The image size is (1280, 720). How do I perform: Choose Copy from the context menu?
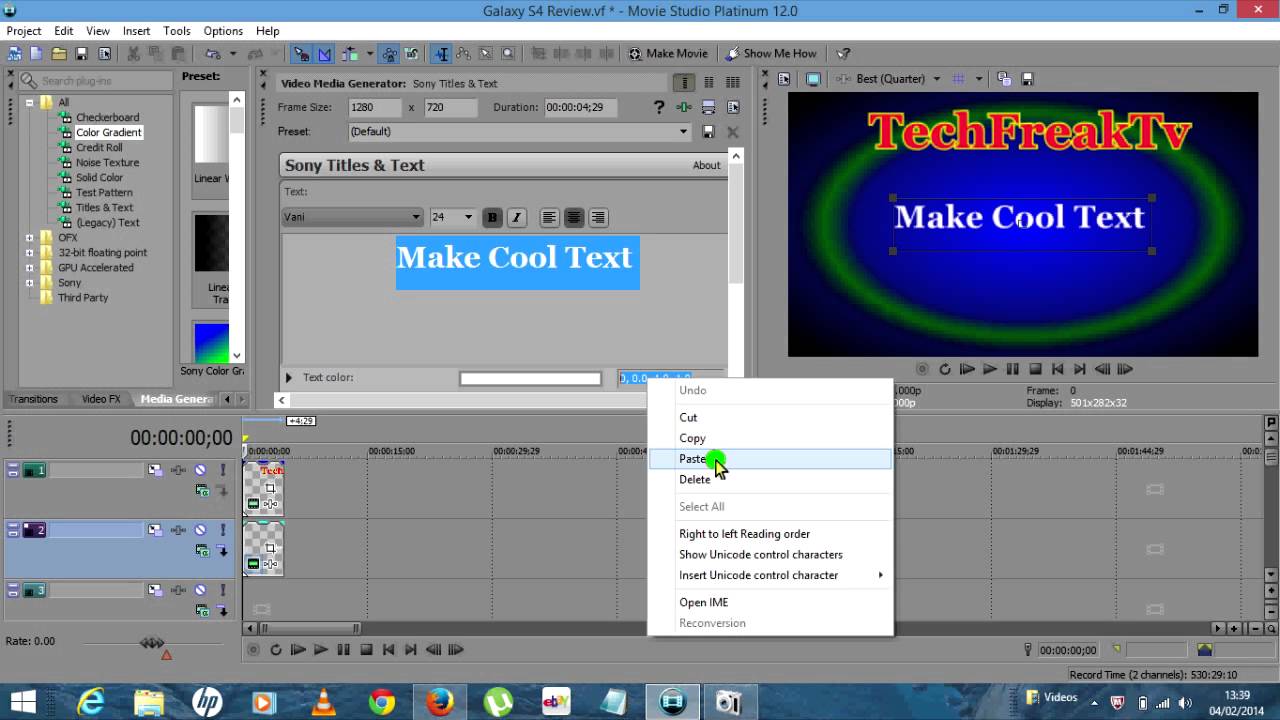click(770, 438)
